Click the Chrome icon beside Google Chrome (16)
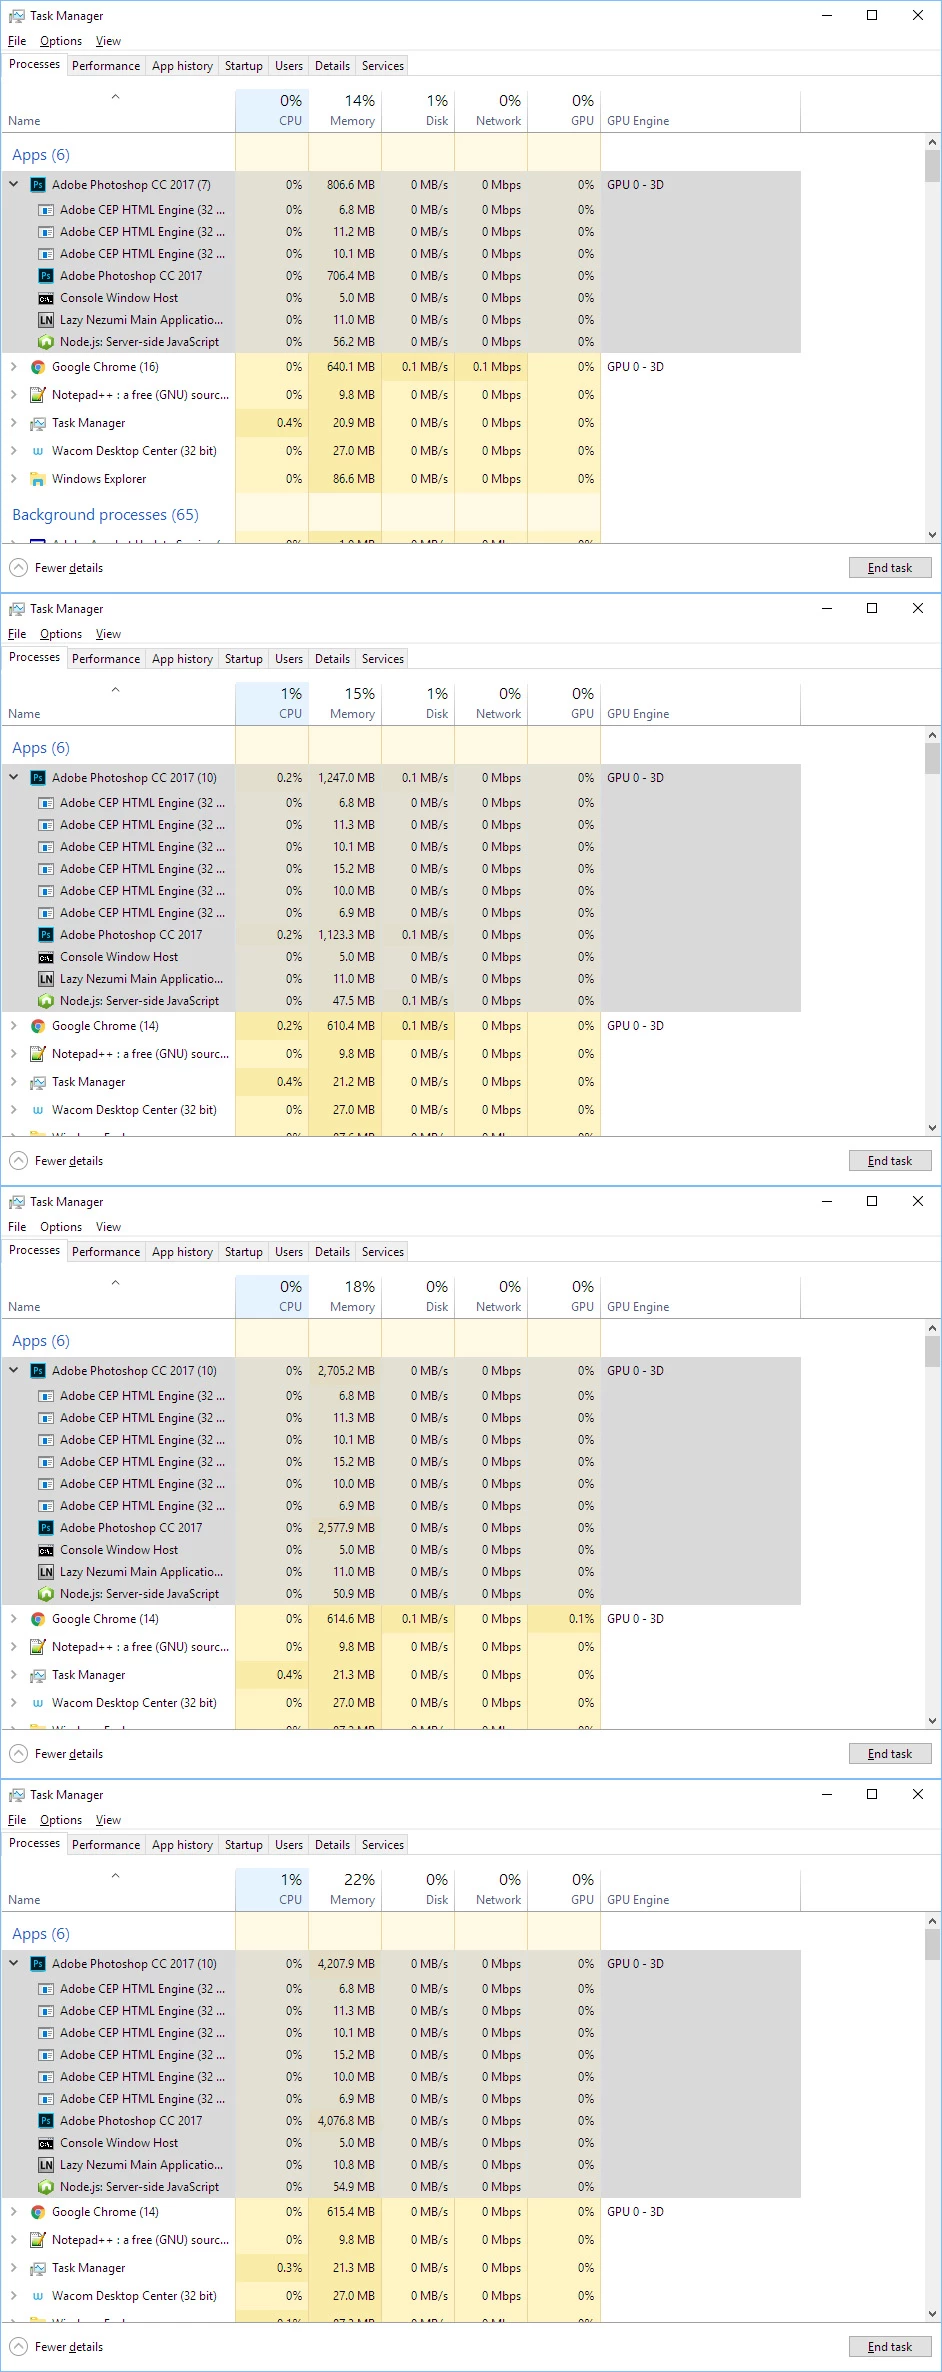Viewport: 942px width, 2372px height. click(38, 367)
